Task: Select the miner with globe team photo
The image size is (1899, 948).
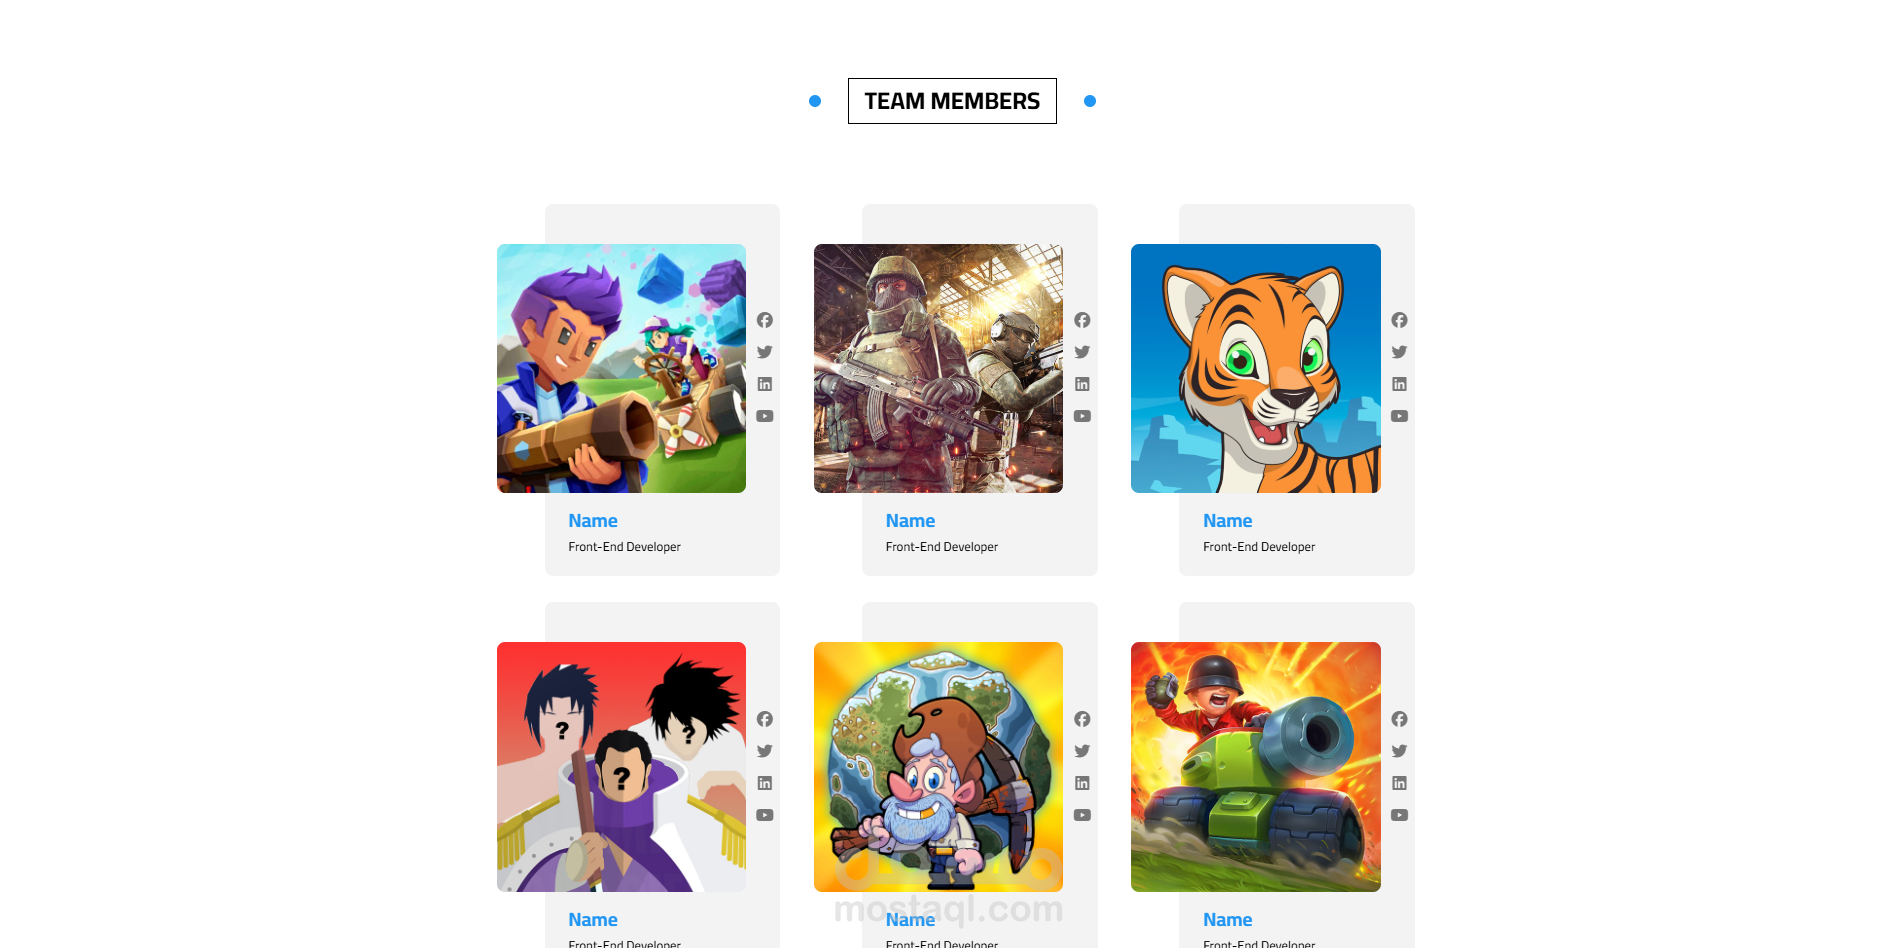Action: tap(938, 767)
